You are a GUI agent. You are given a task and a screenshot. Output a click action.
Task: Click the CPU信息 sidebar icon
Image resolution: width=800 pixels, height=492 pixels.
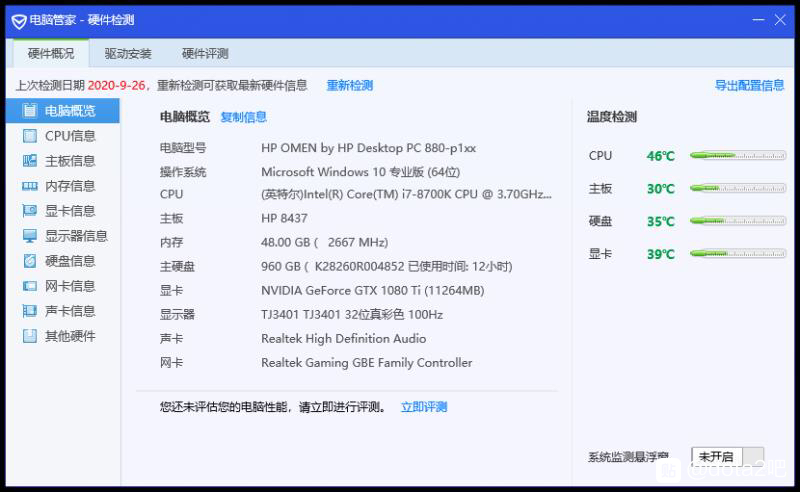(x=30, y=136)
